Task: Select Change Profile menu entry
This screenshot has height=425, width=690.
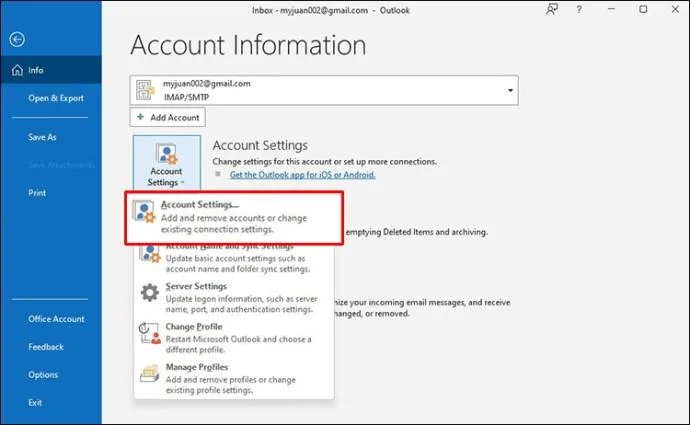Action: click(x=234, y=338)
